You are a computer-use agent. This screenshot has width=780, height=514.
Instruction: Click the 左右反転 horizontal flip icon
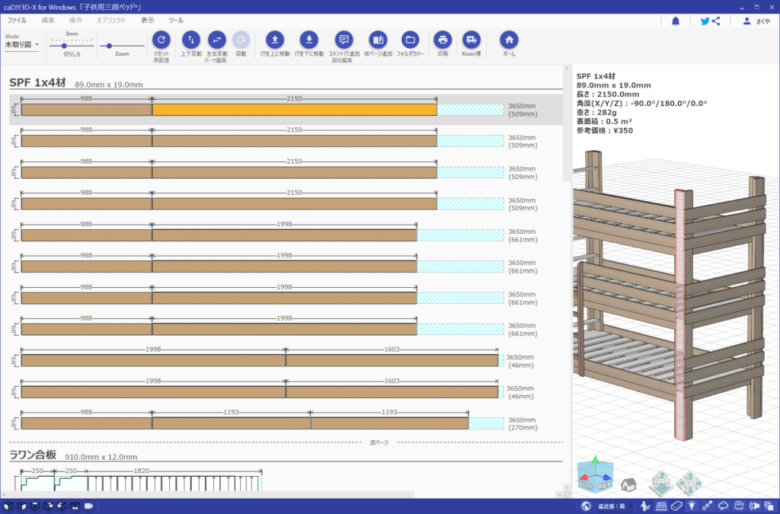tap(216, 40)
